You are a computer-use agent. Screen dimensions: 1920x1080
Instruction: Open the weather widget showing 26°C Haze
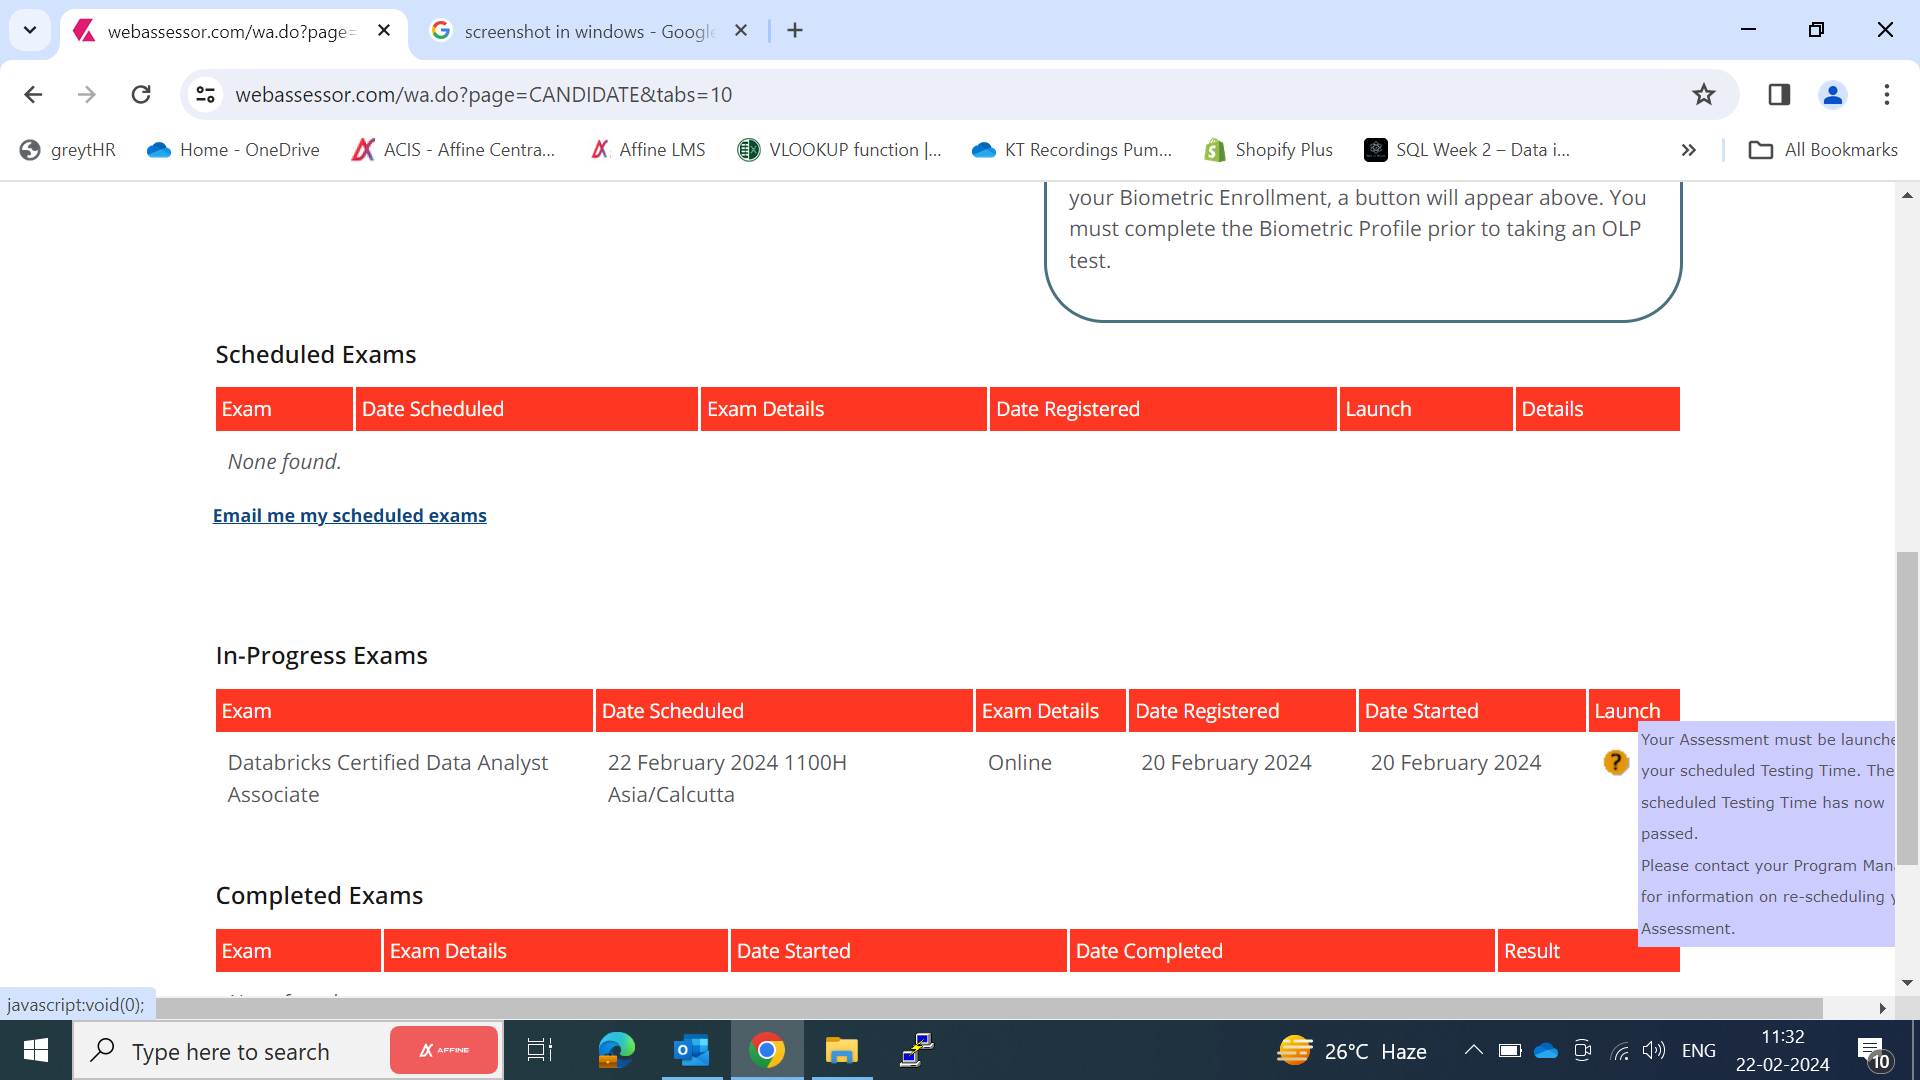click(x=1350, y=1050)
